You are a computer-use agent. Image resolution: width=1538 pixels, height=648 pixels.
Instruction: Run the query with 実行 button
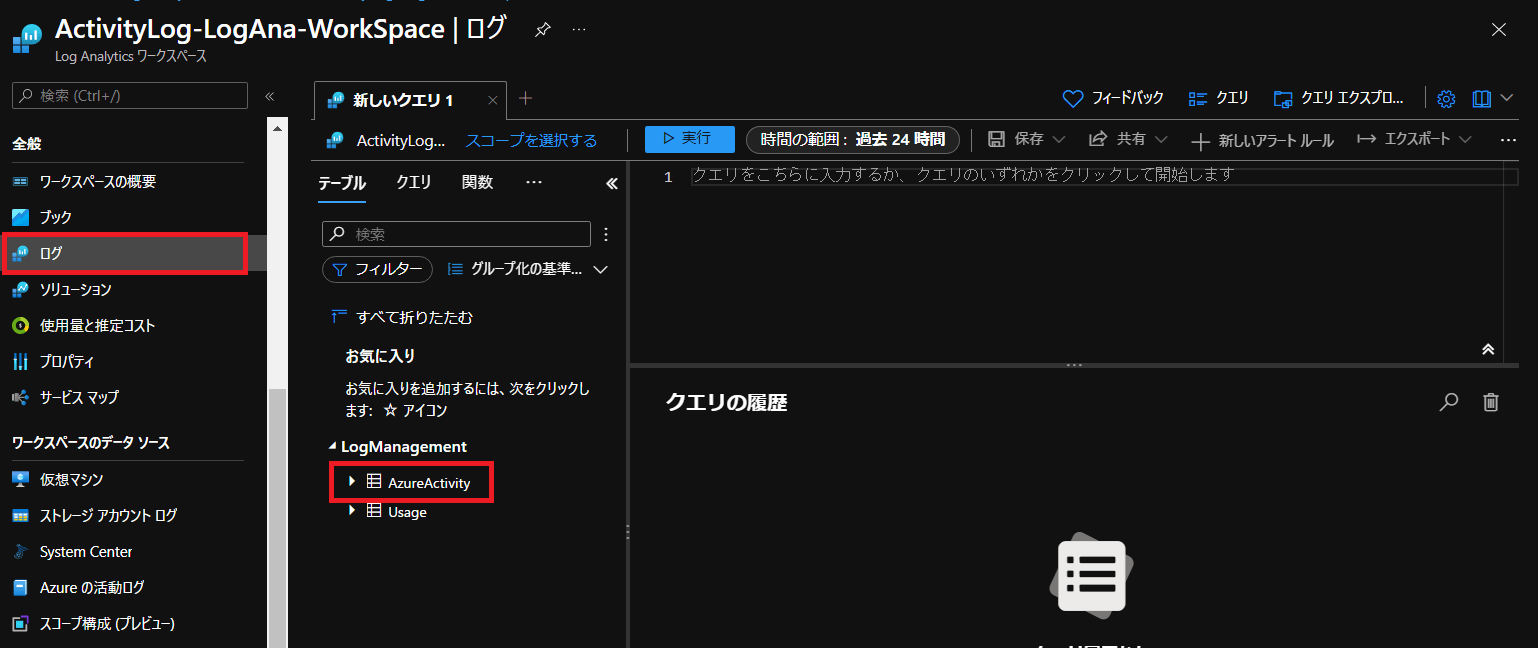pyautogui.click(x=690, y=139)
